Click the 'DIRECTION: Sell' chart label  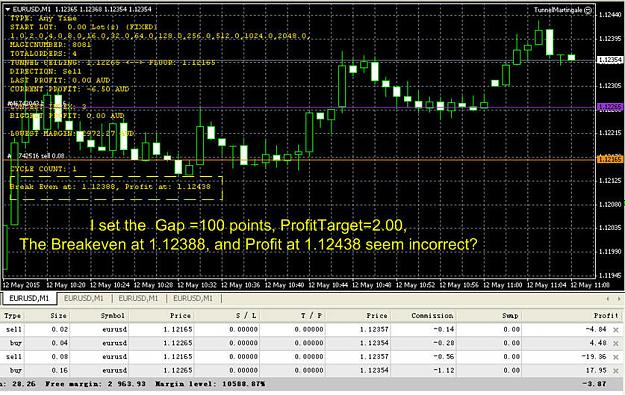[x=45, y=71]
